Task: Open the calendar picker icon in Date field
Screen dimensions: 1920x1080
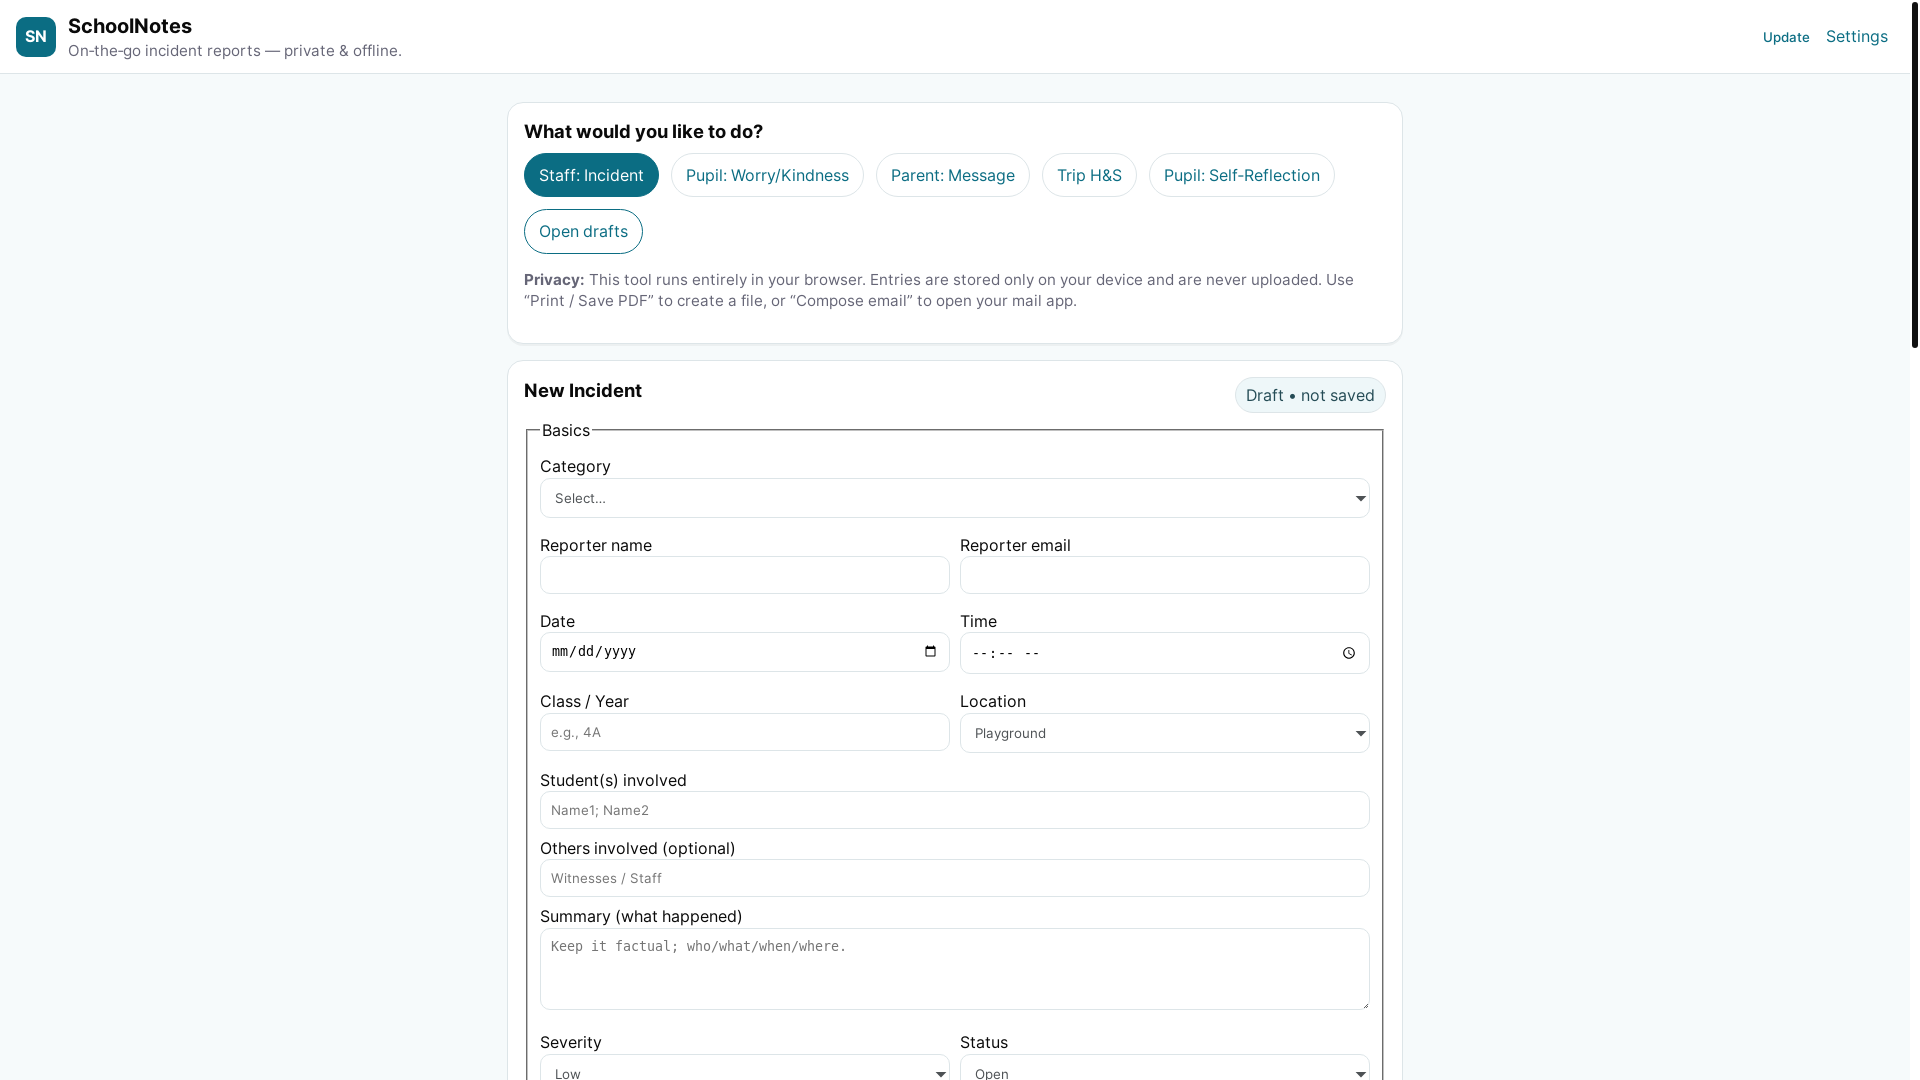Action: click(930, 652)
